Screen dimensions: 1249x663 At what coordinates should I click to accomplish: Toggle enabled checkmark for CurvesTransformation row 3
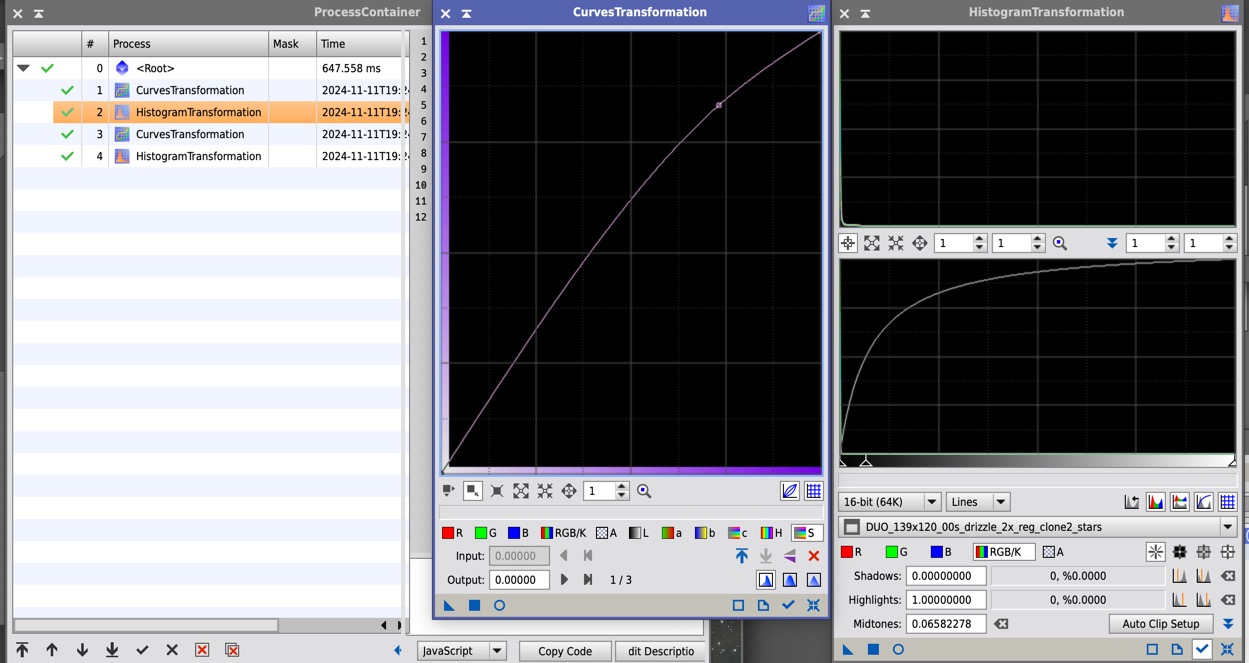click(67, 134)
